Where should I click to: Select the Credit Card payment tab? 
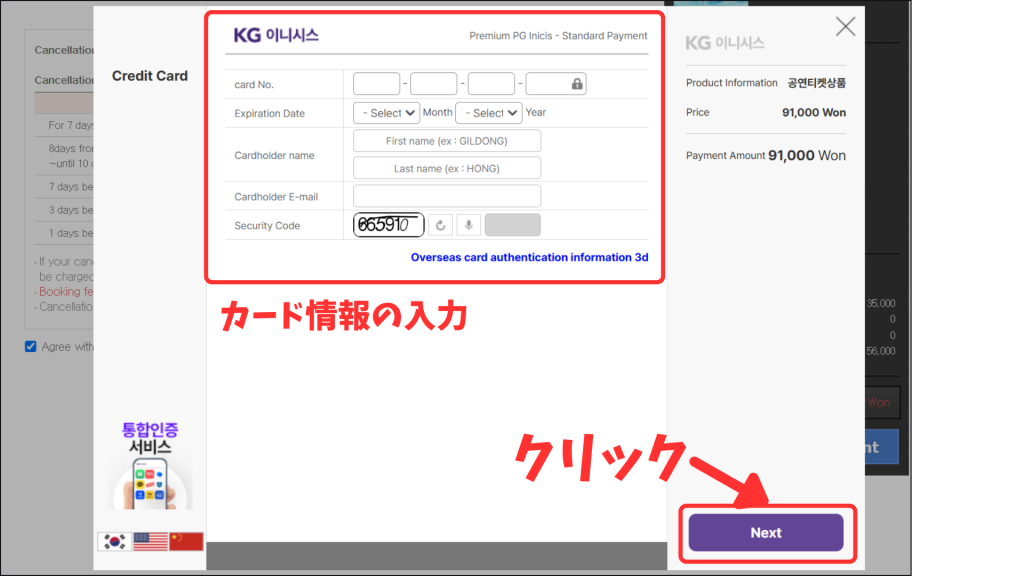coord(150,76)
